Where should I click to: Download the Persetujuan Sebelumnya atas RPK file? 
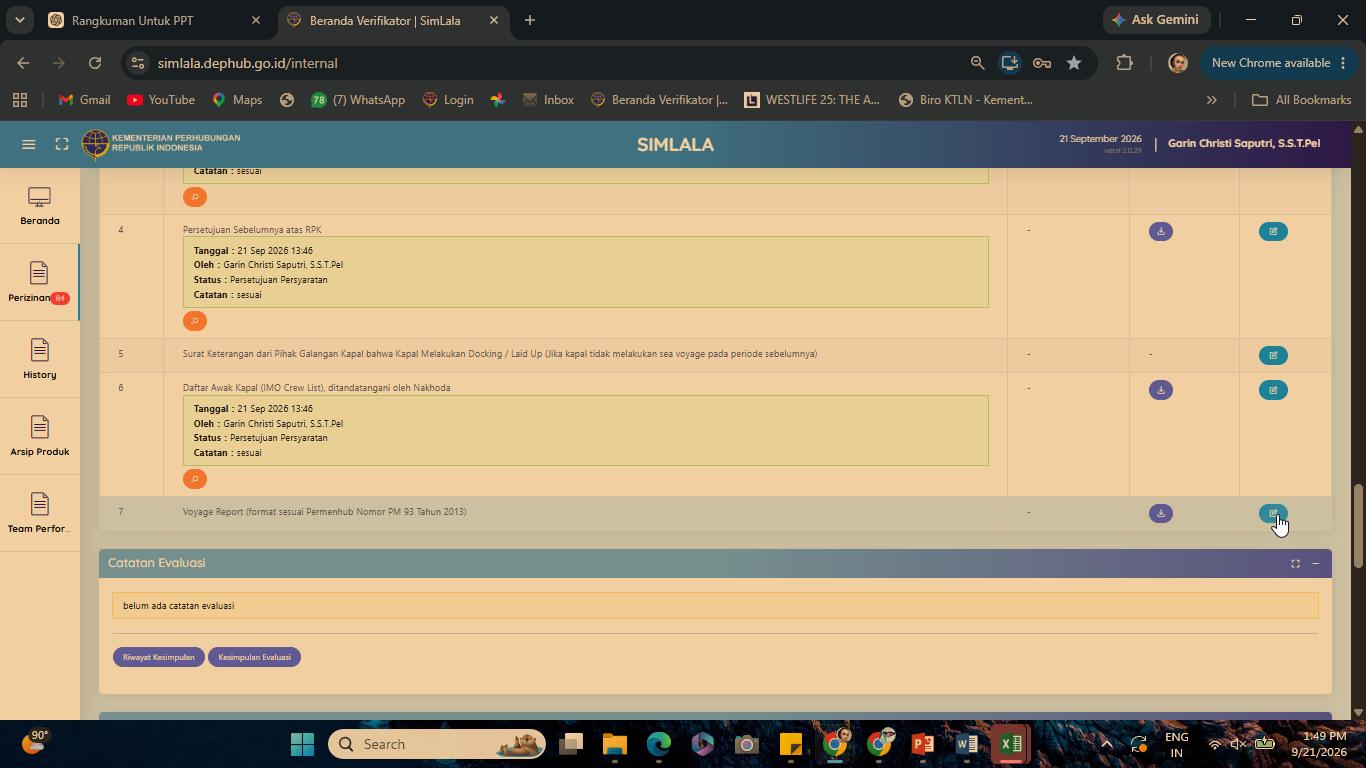(x=1160, y=231)
